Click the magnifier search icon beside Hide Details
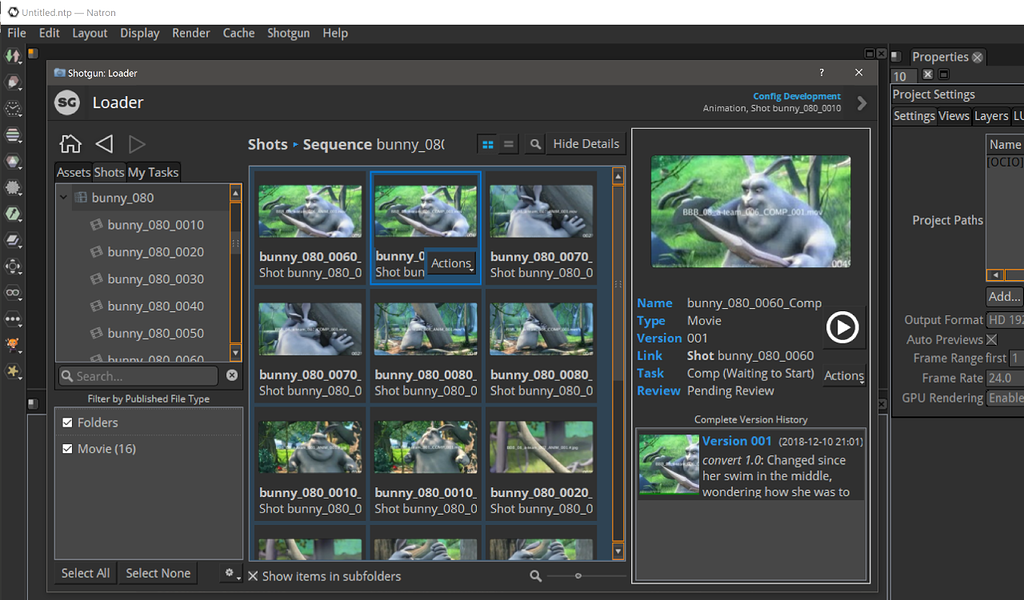 coord(534,144)
